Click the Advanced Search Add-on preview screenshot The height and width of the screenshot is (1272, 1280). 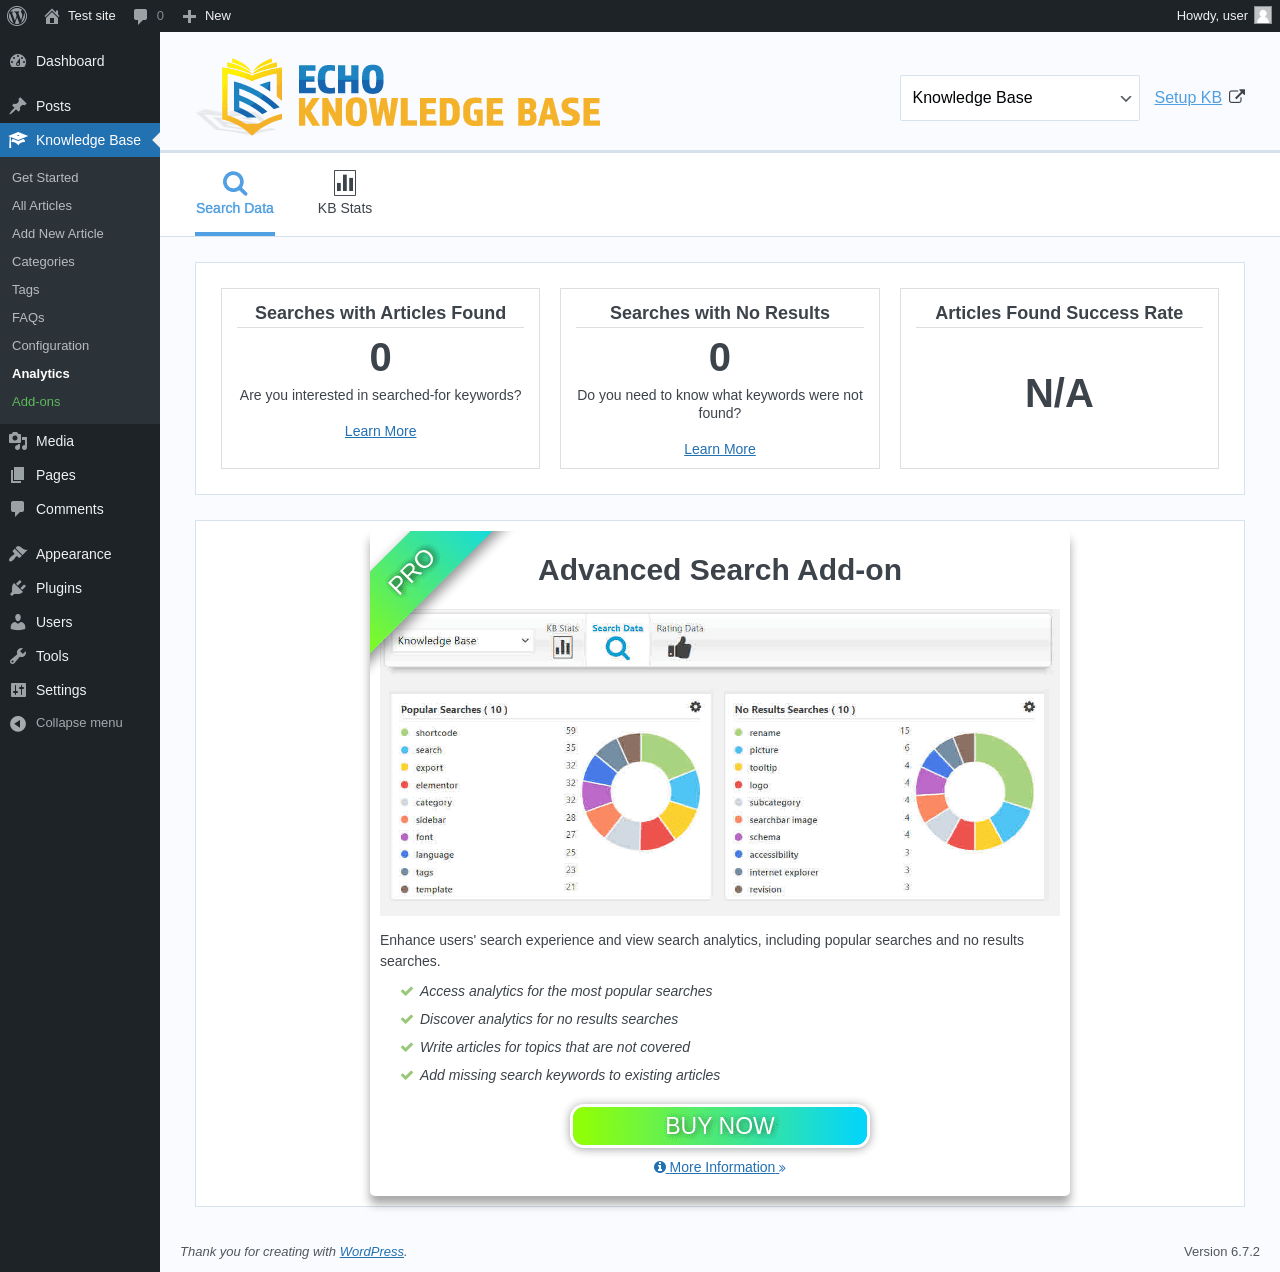[x=720, y=762]
